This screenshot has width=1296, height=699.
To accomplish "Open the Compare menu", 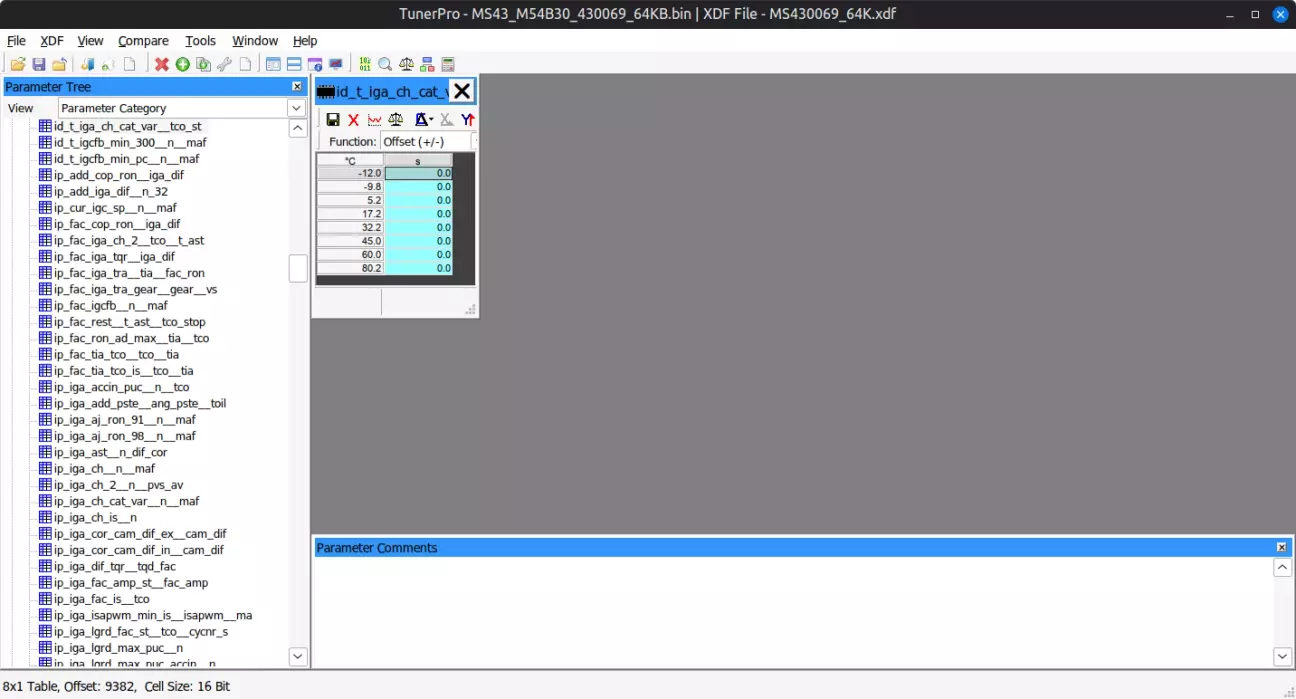I will click(x=143, y=41).
